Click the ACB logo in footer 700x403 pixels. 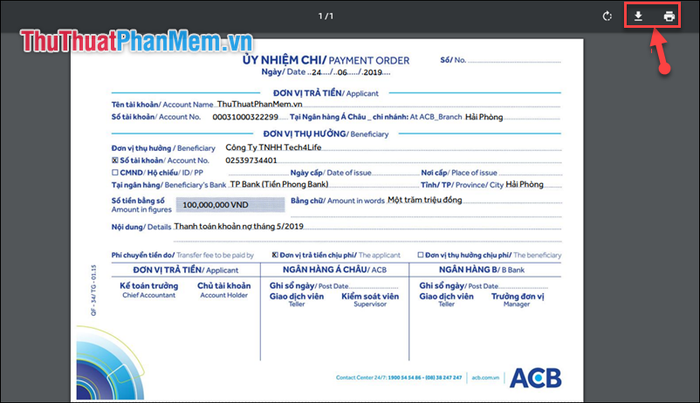(x=535, y=378)
